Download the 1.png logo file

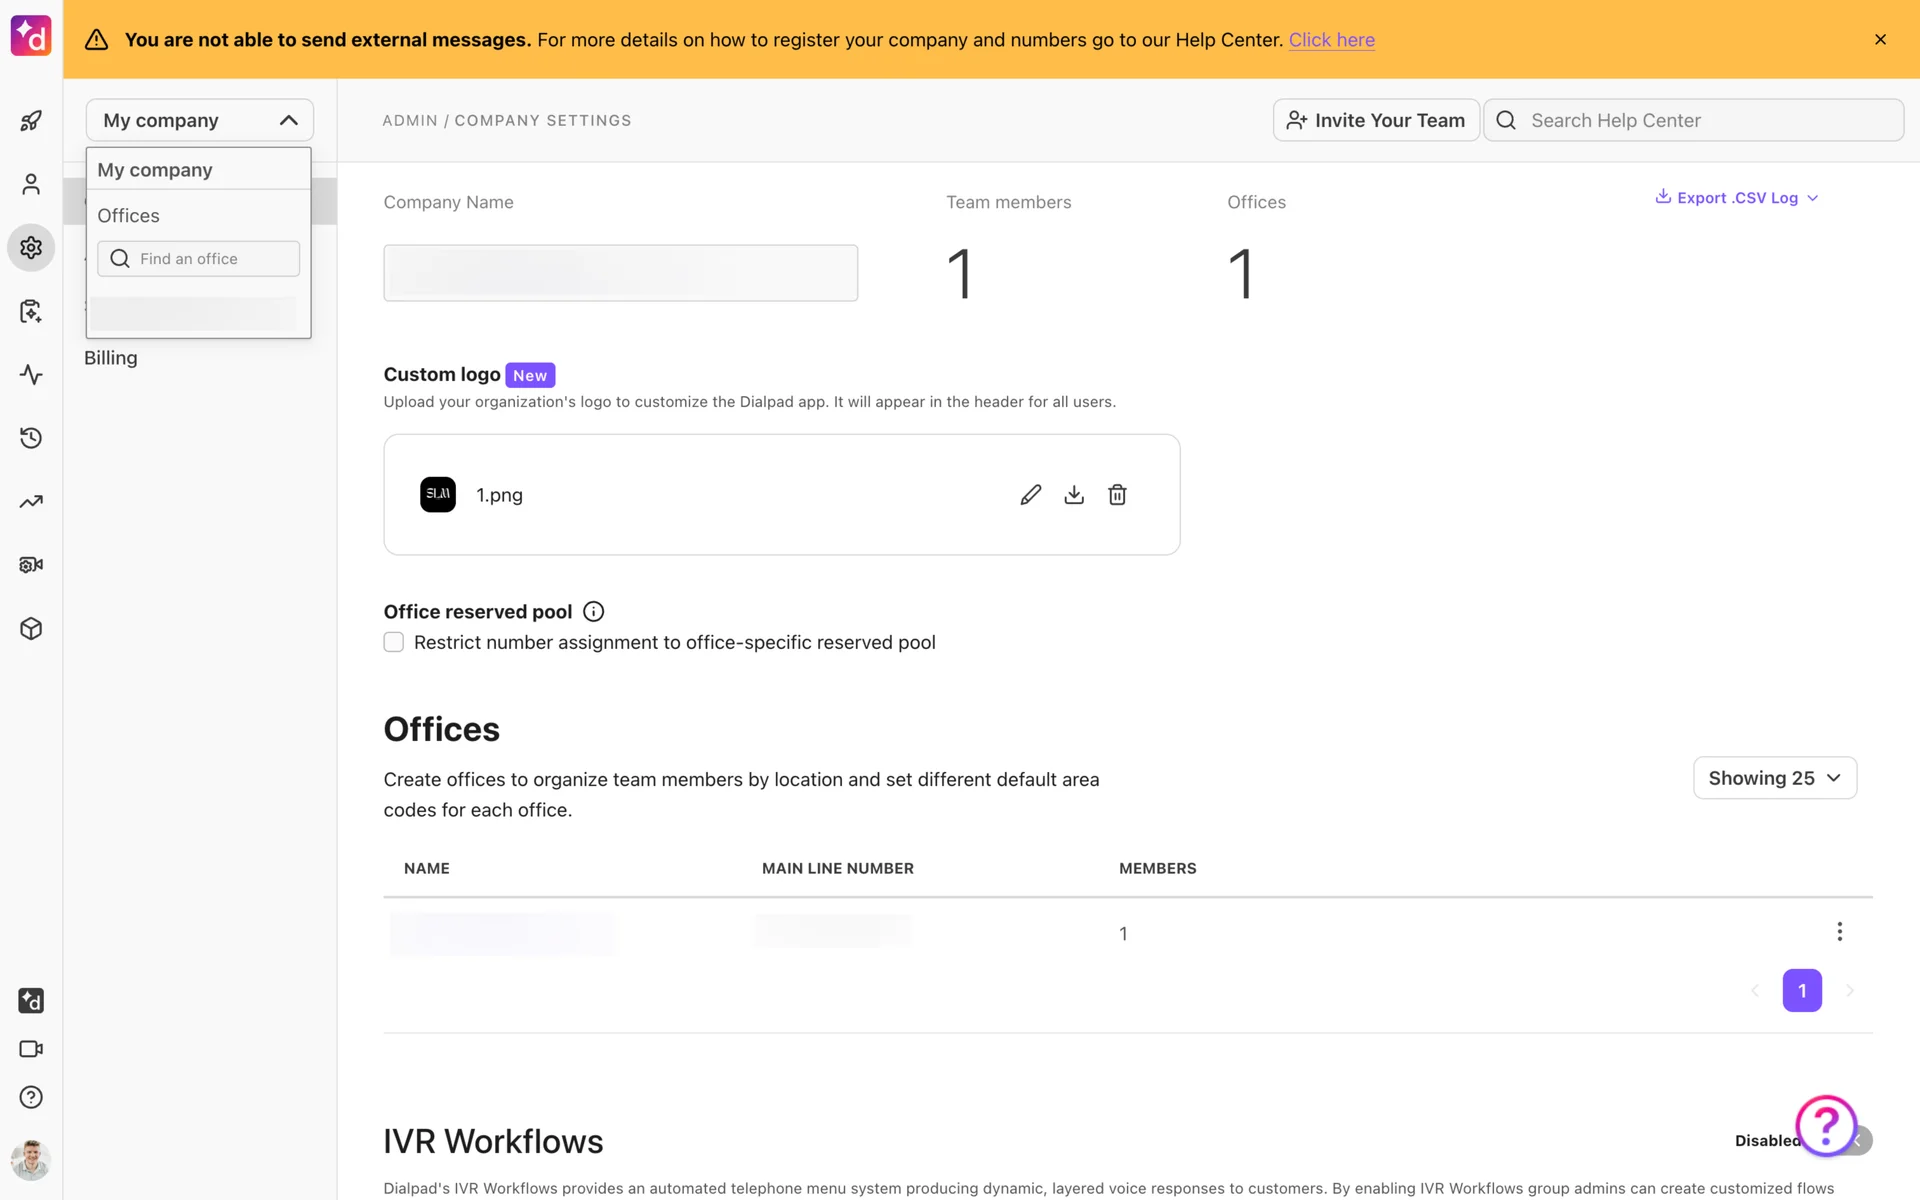(x=1074, y=495)
